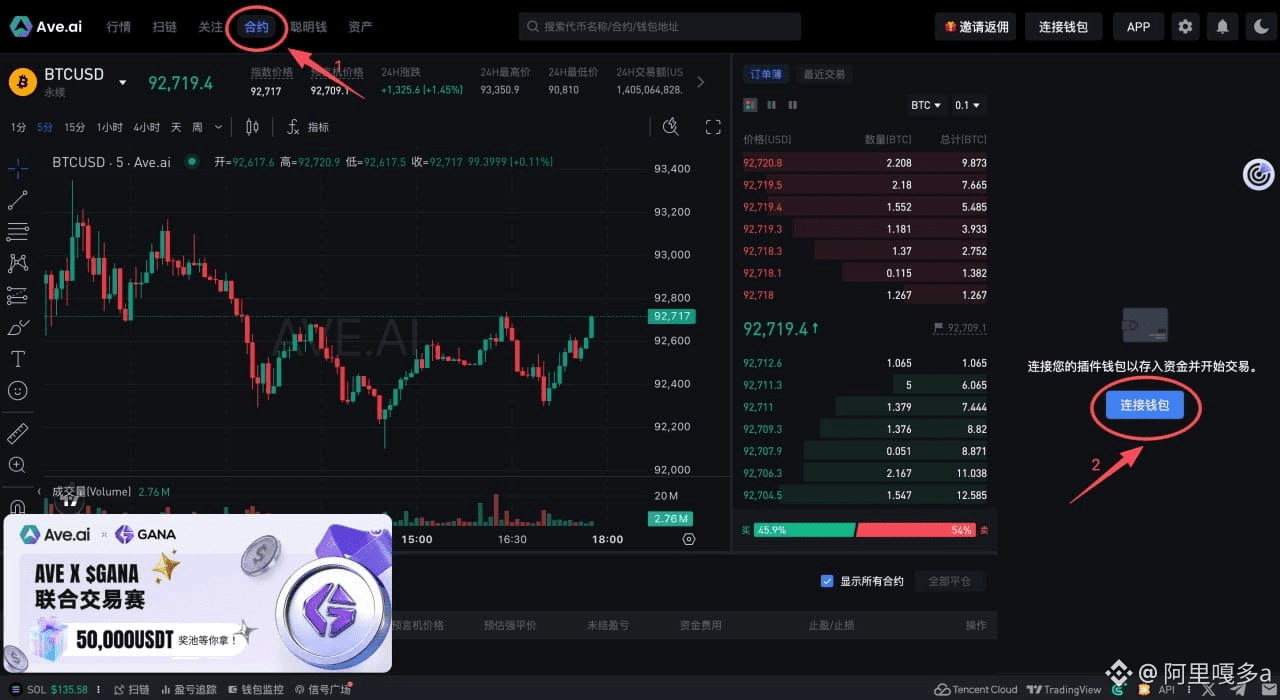Show both sides order book layout
Image resolution: width=1280 pixels, height=700 pixels.
[x=751, y=105]
